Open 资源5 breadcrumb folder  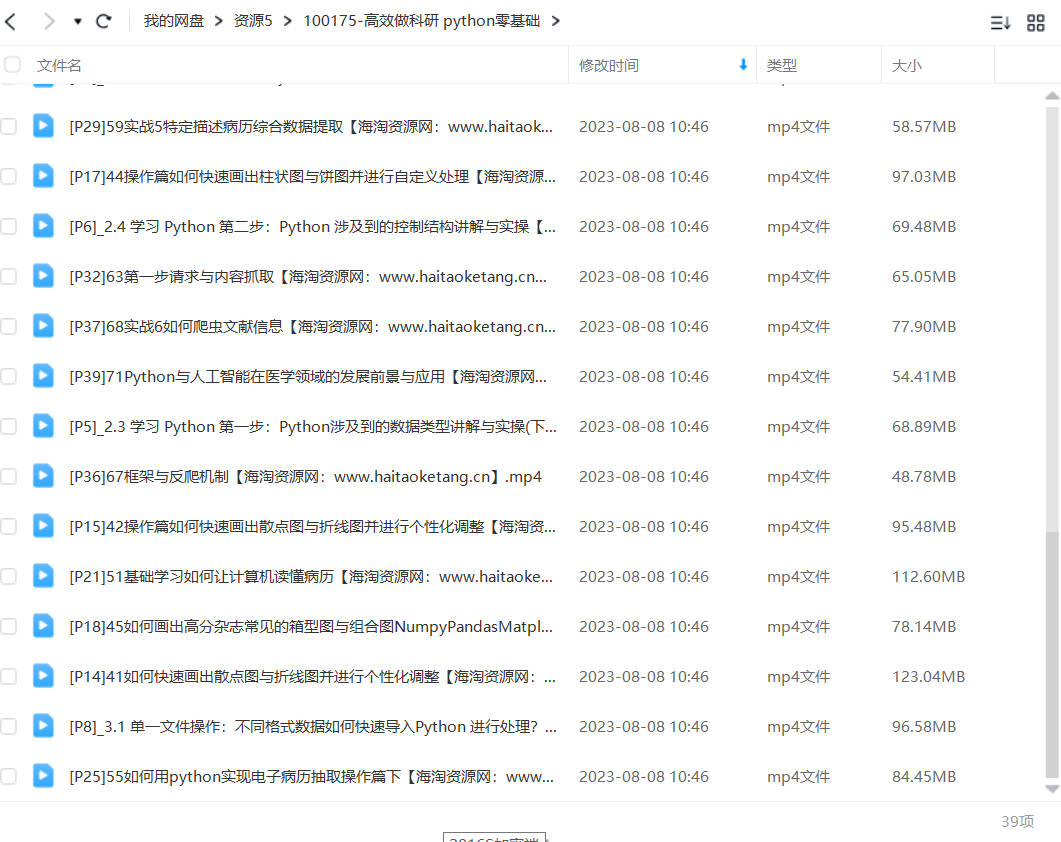click(x=252, y=21)
